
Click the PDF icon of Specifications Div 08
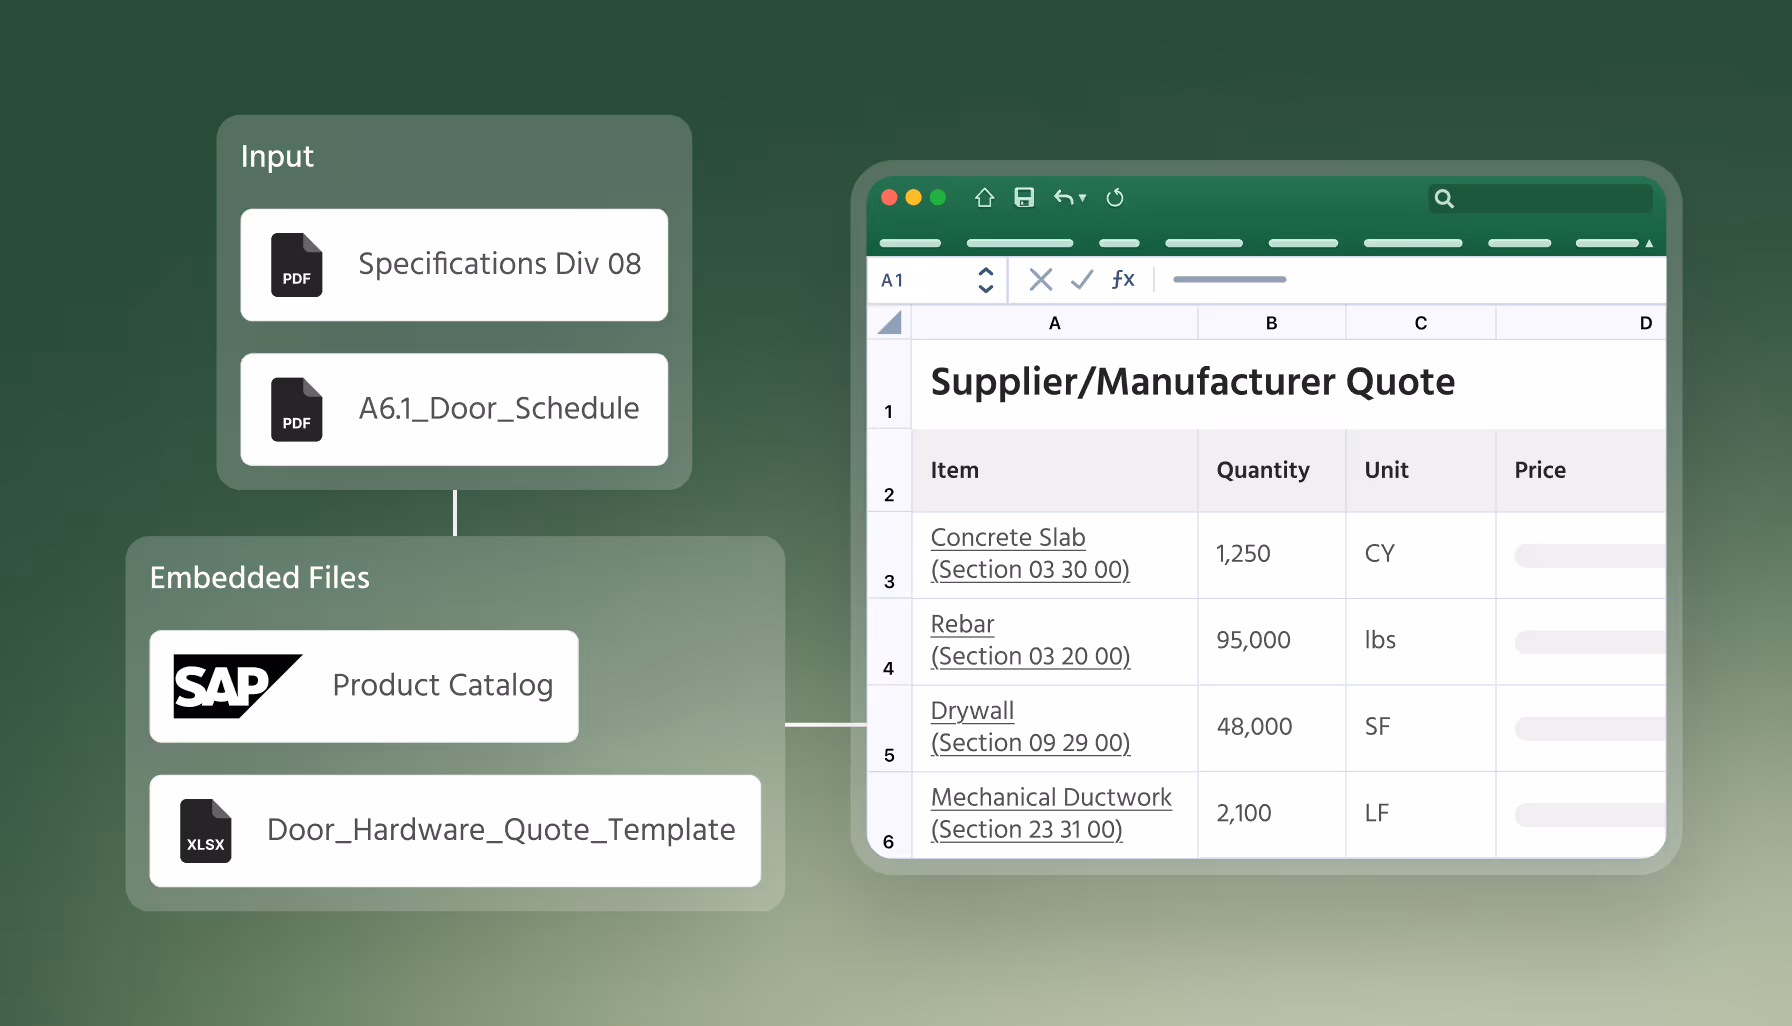pos(297,265)
